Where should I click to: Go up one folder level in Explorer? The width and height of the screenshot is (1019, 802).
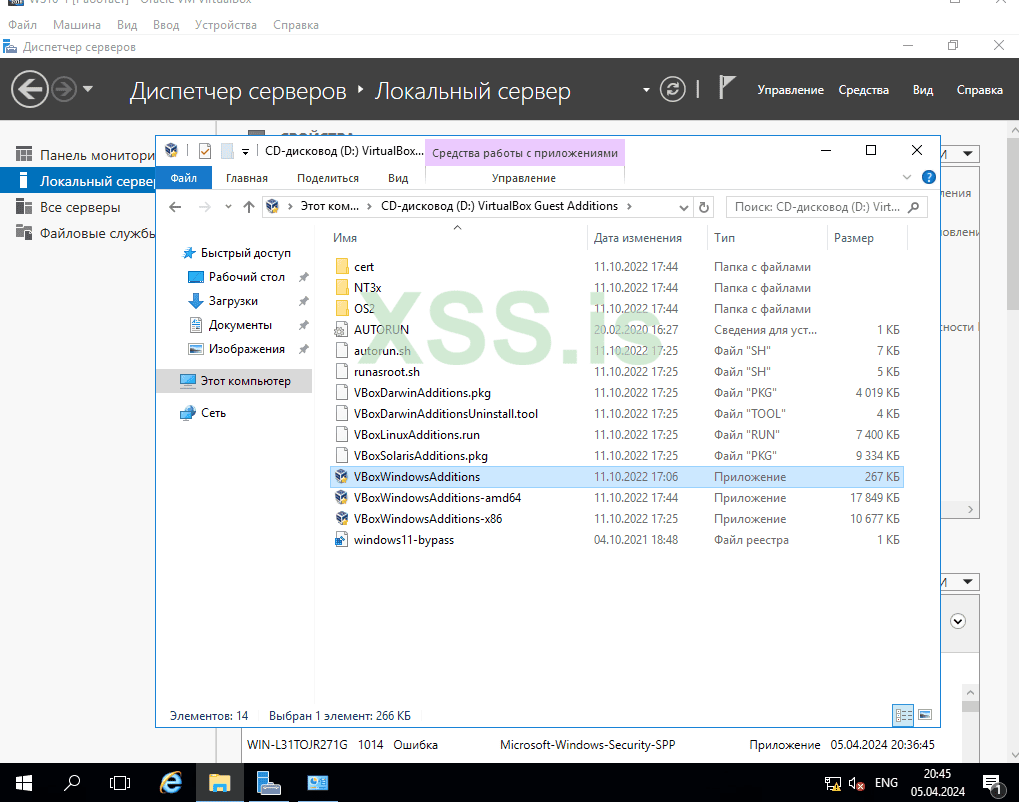coord(249,207)
